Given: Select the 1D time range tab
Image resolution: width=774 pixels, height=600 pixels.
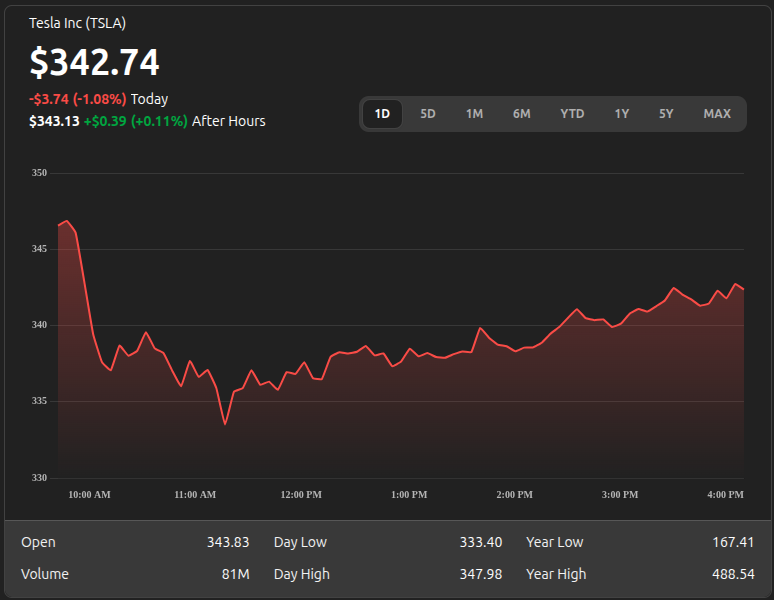Looking at the screenshot, I should pos(382,114).
